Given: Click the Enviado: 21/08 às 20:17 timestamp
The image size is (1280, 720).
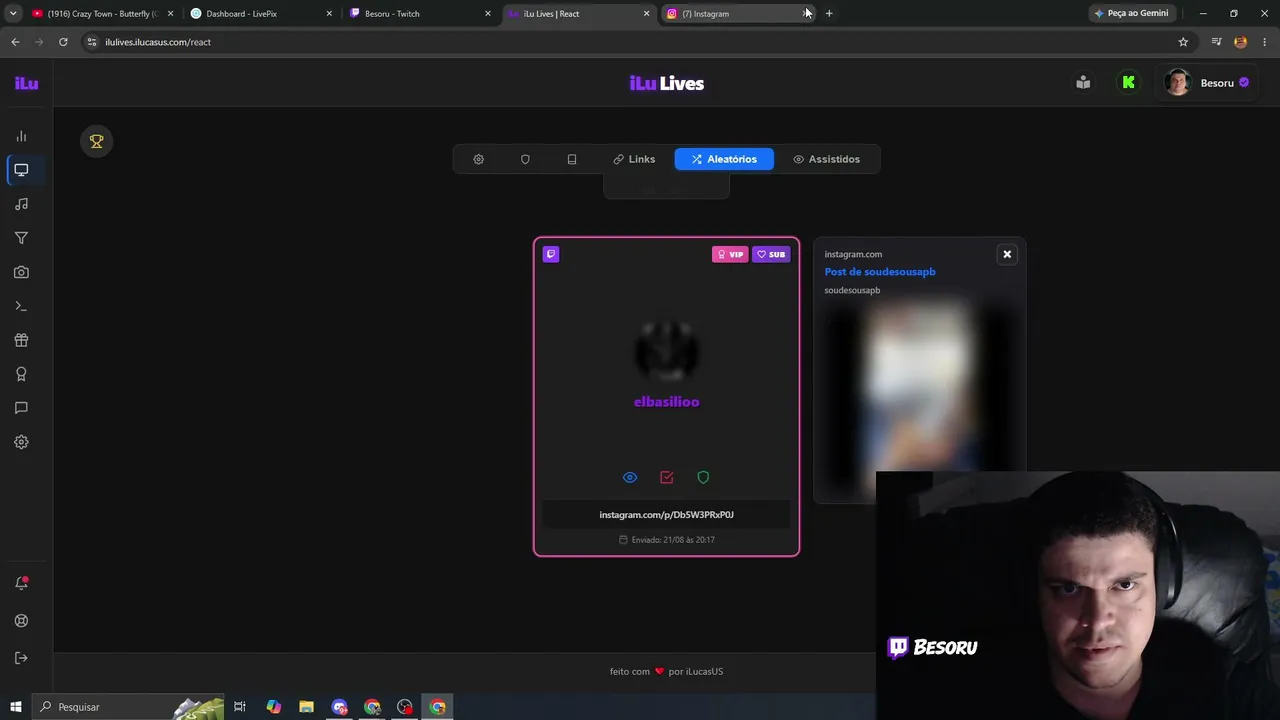Looking at the screenshot, I should (667, 540).
